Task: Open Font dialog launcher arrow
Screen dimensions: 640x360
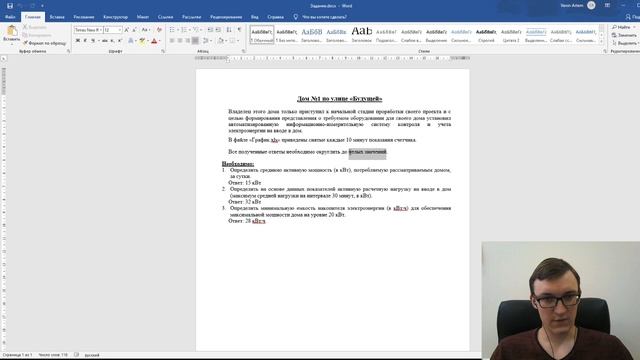Action: coord(162,51)
